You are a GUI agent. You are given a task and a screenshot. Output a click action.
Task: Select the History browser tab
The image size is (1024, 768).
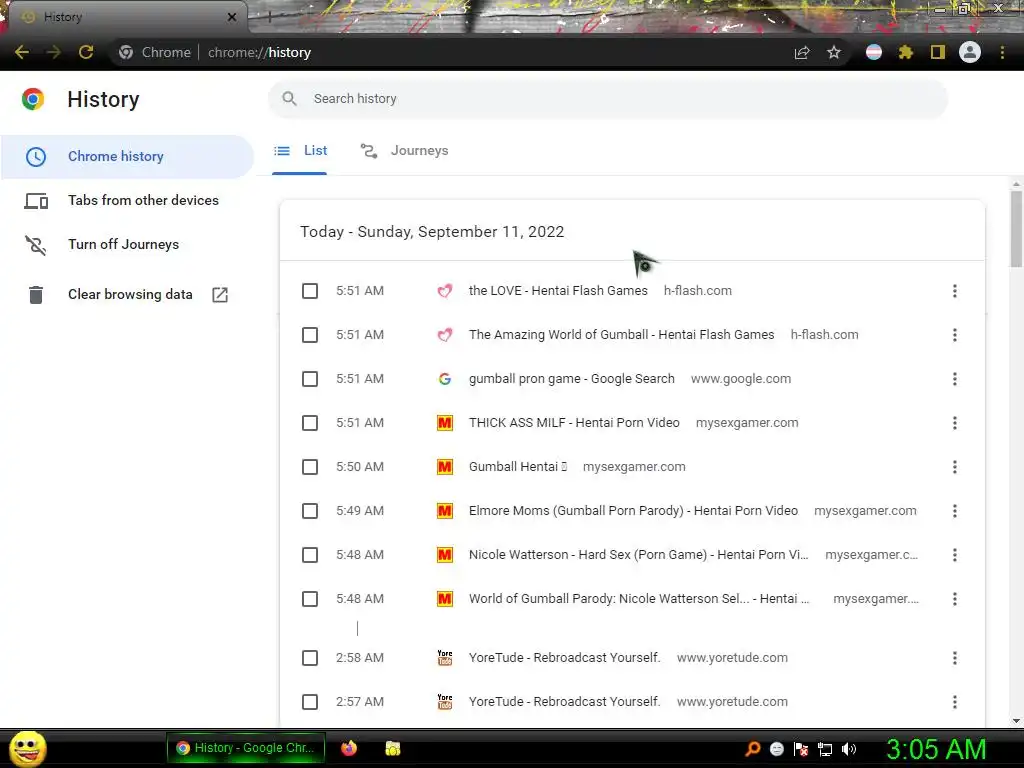click(127, 17)
